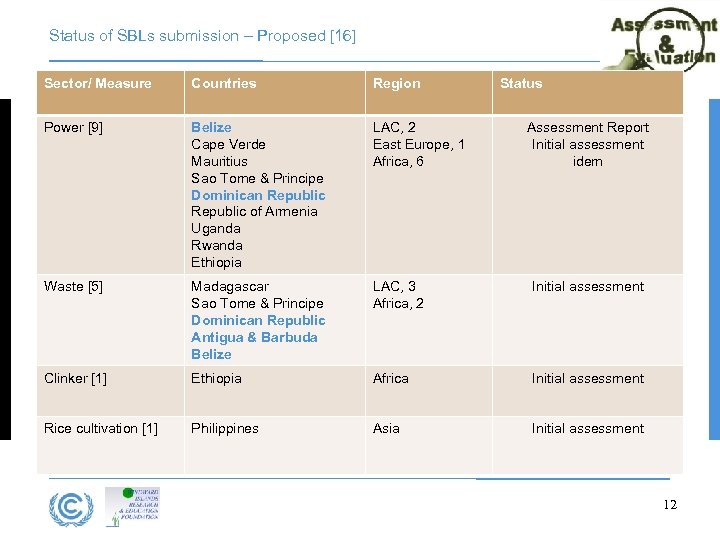
Task: Click 'East Europe, 1' region text
Action: pyautogui.click(x=419, y=144)
